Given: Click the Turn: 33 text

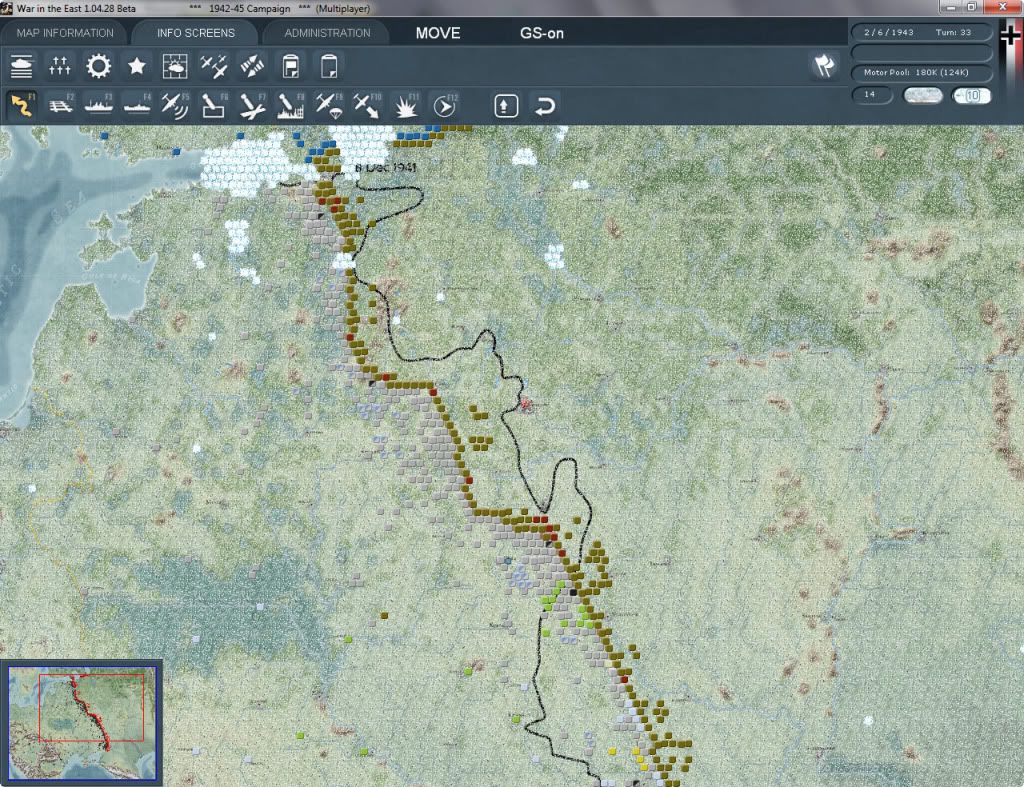Looking at the screenshot, I should pyautogui.click(x=953, y=32).
